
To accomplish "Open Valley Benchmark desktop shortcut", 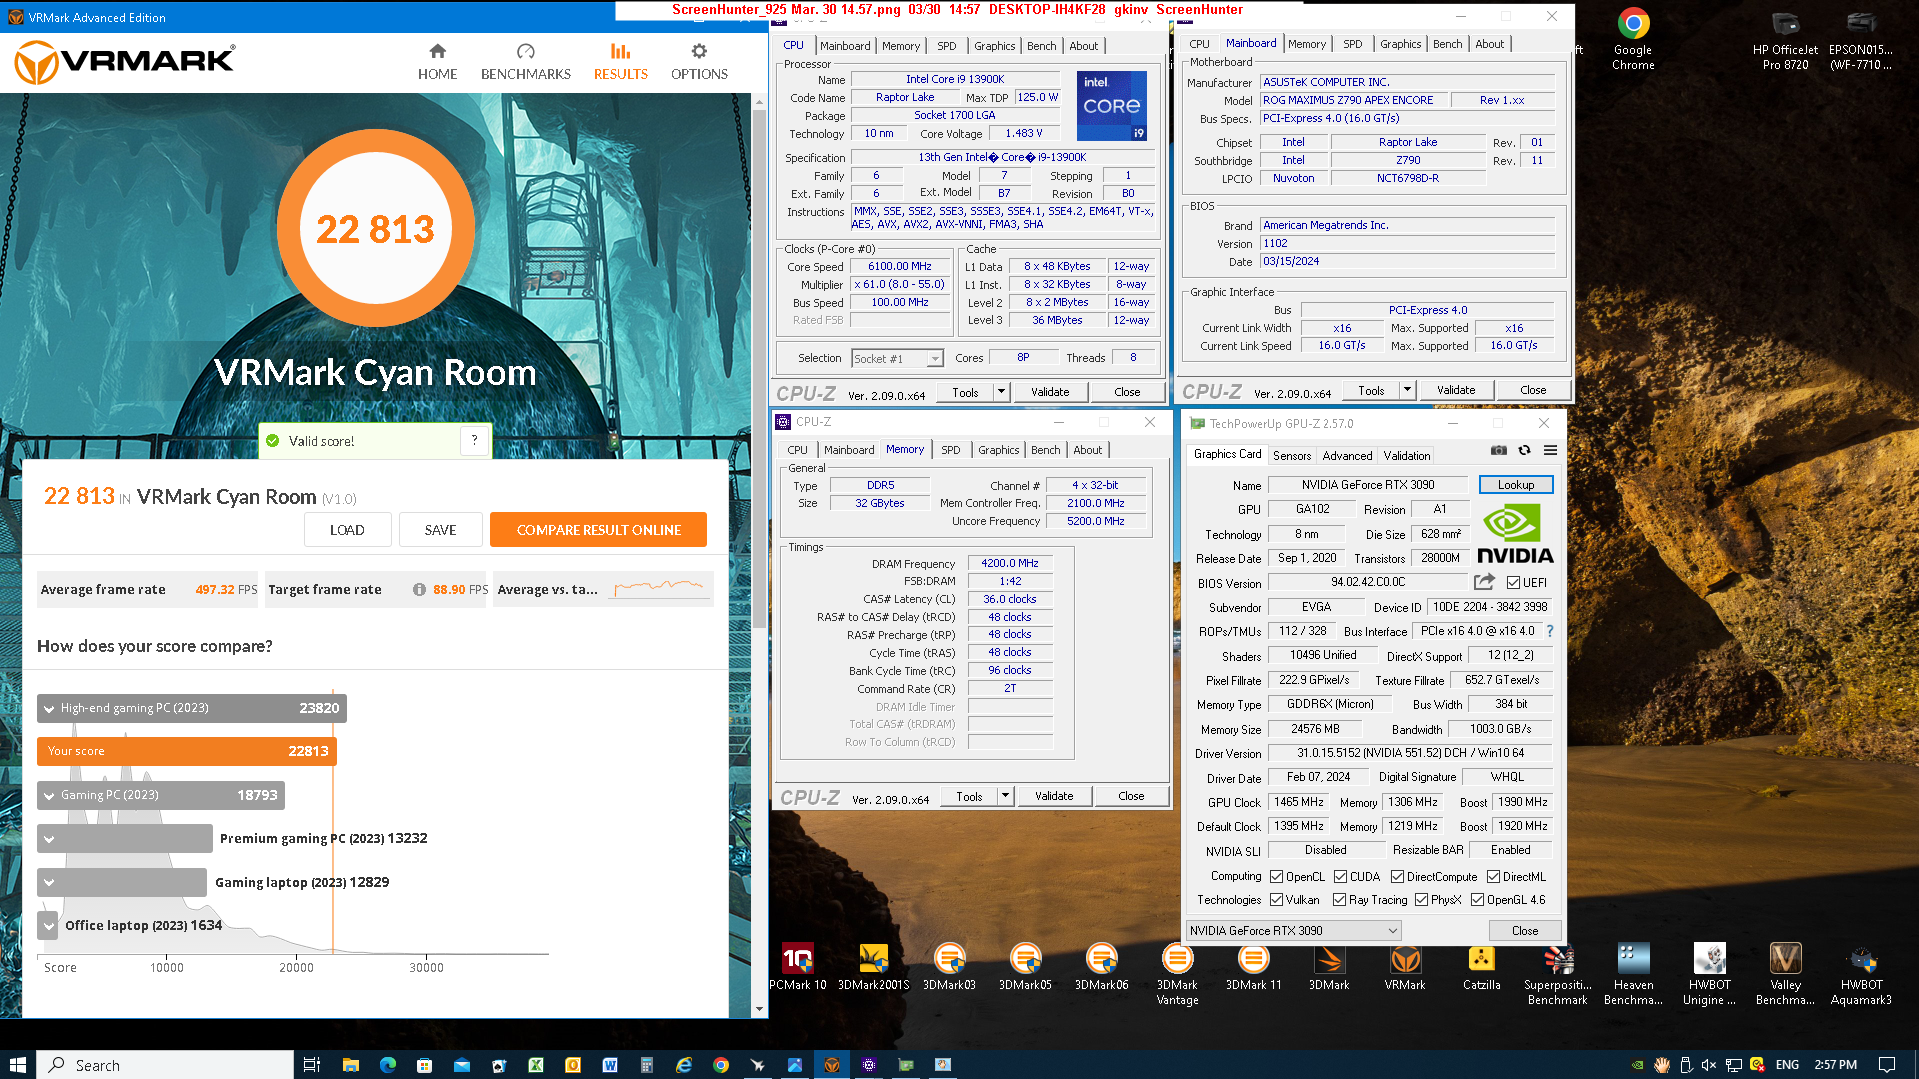I will coord(1785,974).
